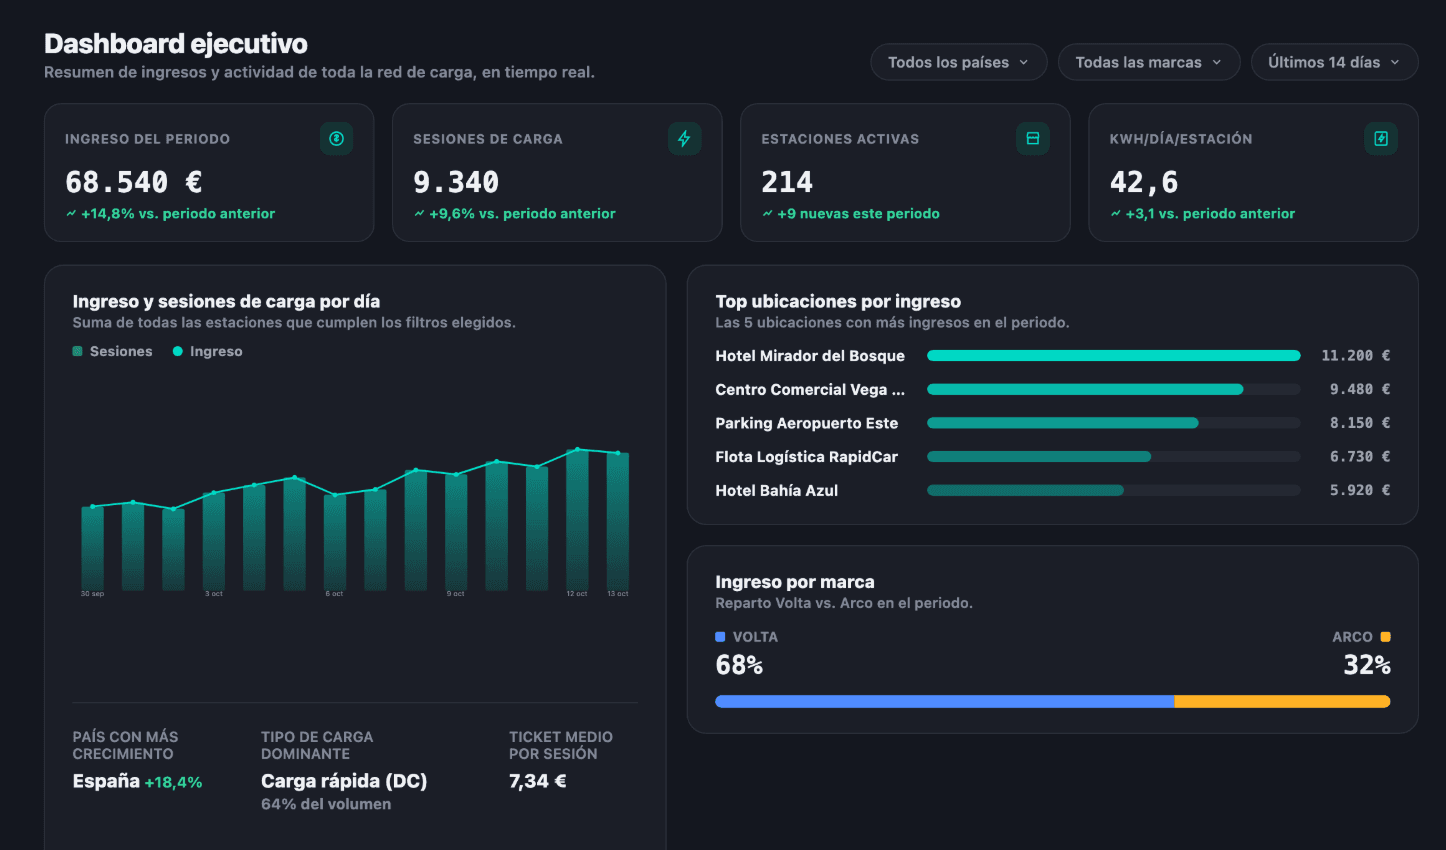The height and width of the screenshot is (850, 1446).
Task: Click the Parking Aeropuerto Este label
Action: point(807,423)
